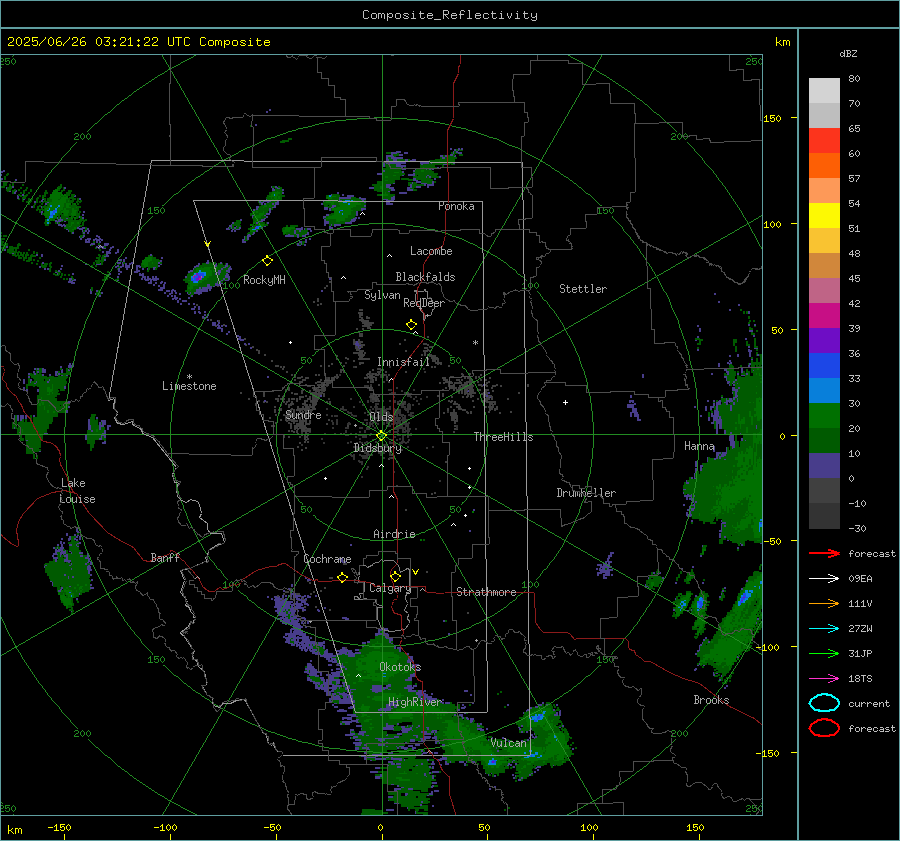
Task: Click the RedDeer city label
Action: pos(424,303)
